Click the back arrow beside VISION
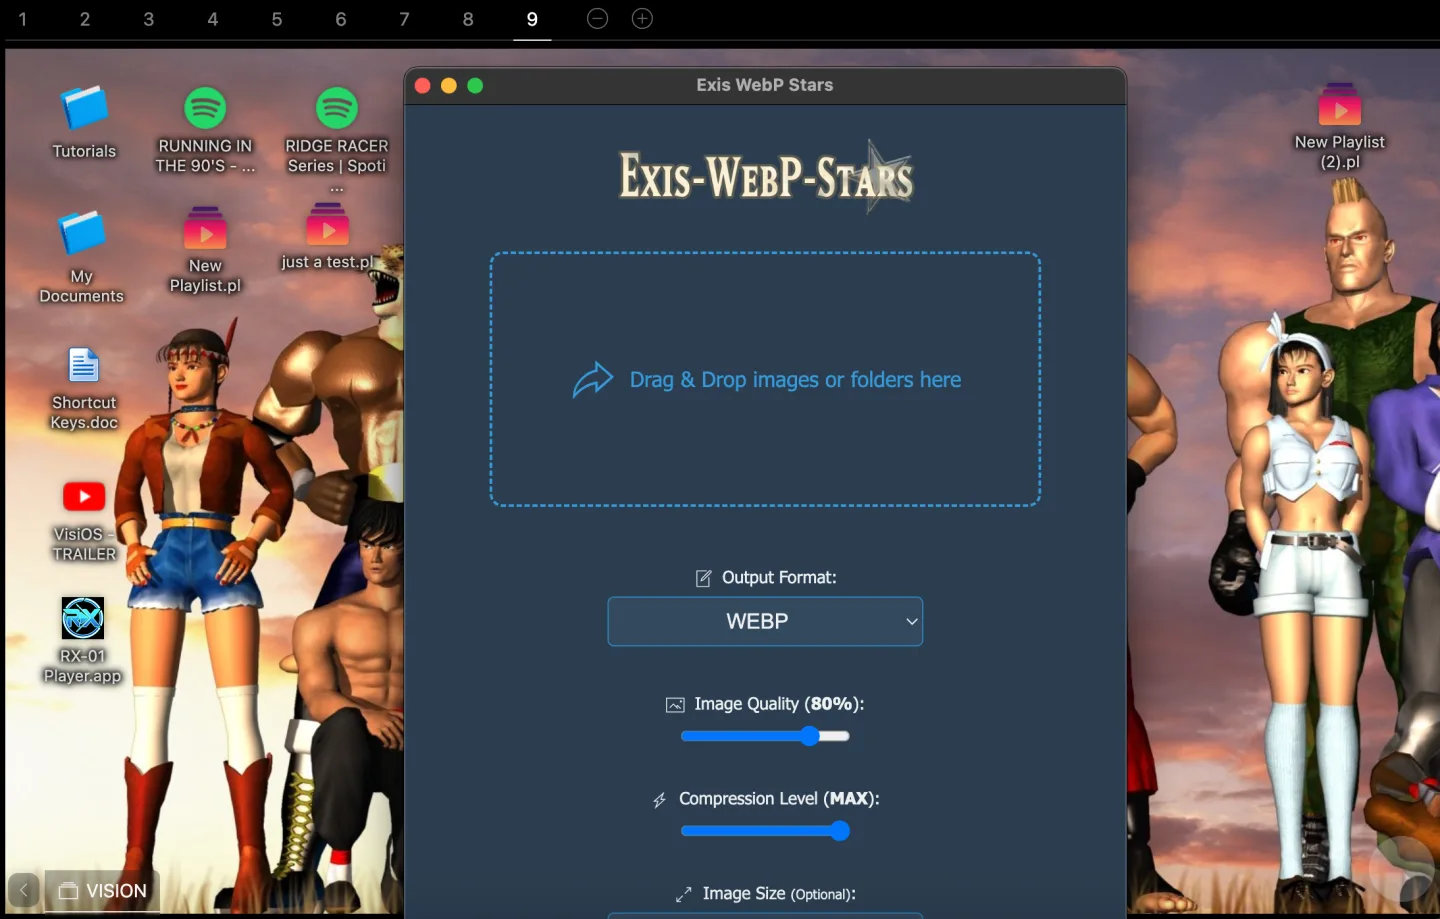This screenshot has width=1440, height=919. coord(23,890)
